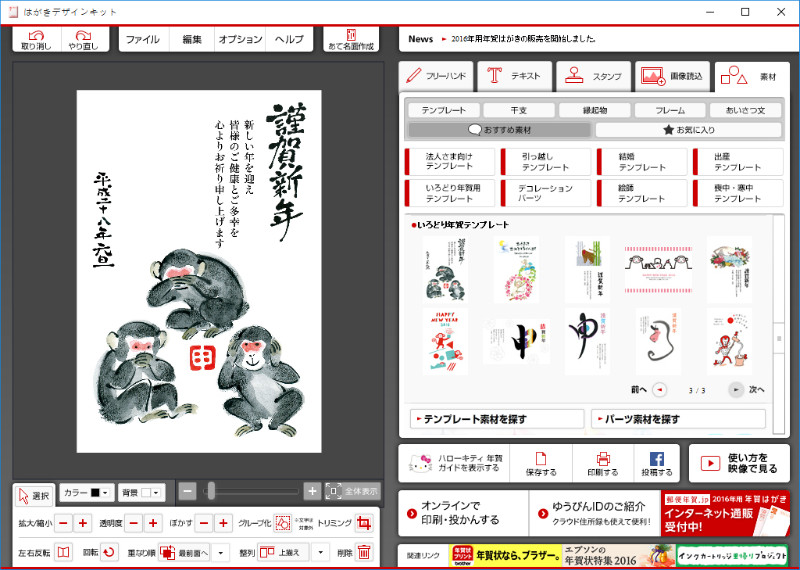Click 投稿する Facebook post icon

click(657, 463)
